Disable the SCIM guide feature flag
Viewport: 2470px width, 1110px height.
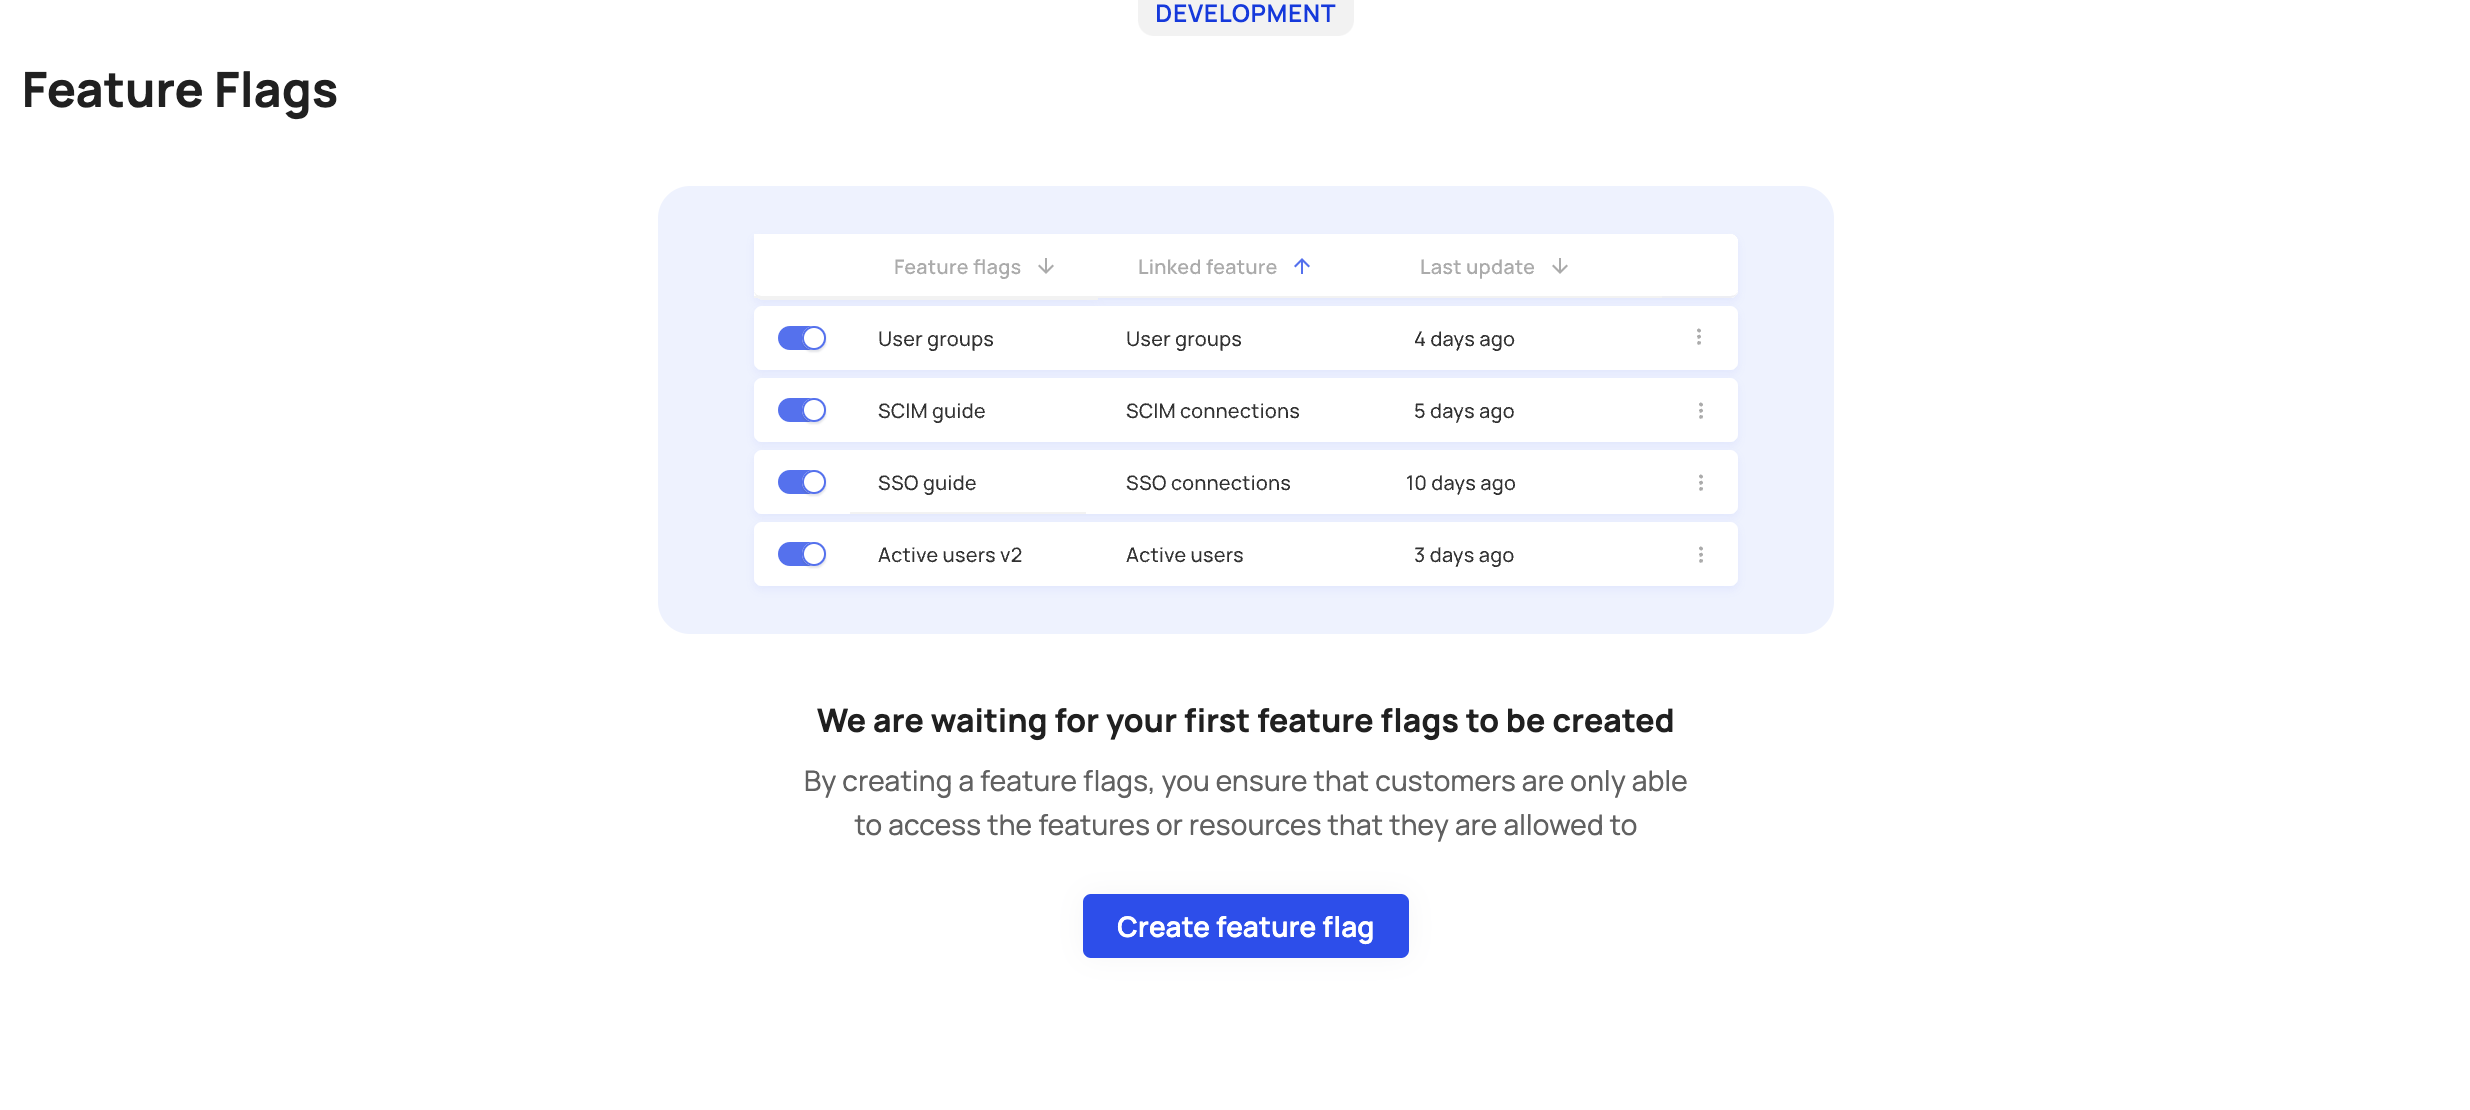(x=802, y=410)
